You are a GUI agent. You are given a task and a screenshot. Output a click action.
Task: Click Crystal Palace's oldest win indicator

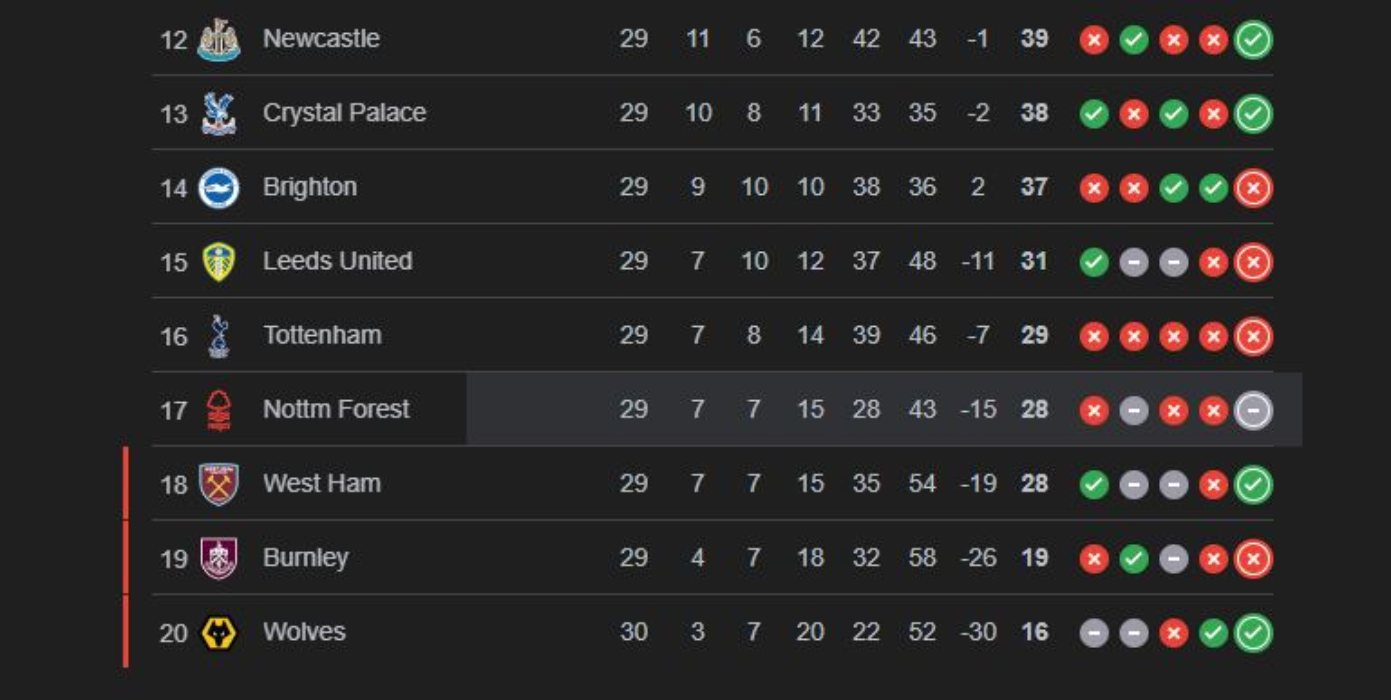pyautogui.click(x=1093, y=112)
